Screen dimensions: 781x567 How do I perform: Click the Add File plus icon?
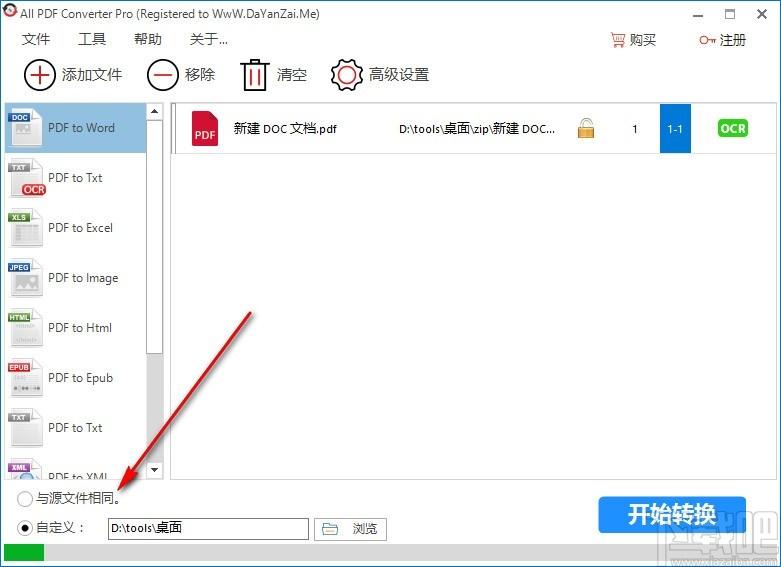pyautogui.click(x=39, y=75)
